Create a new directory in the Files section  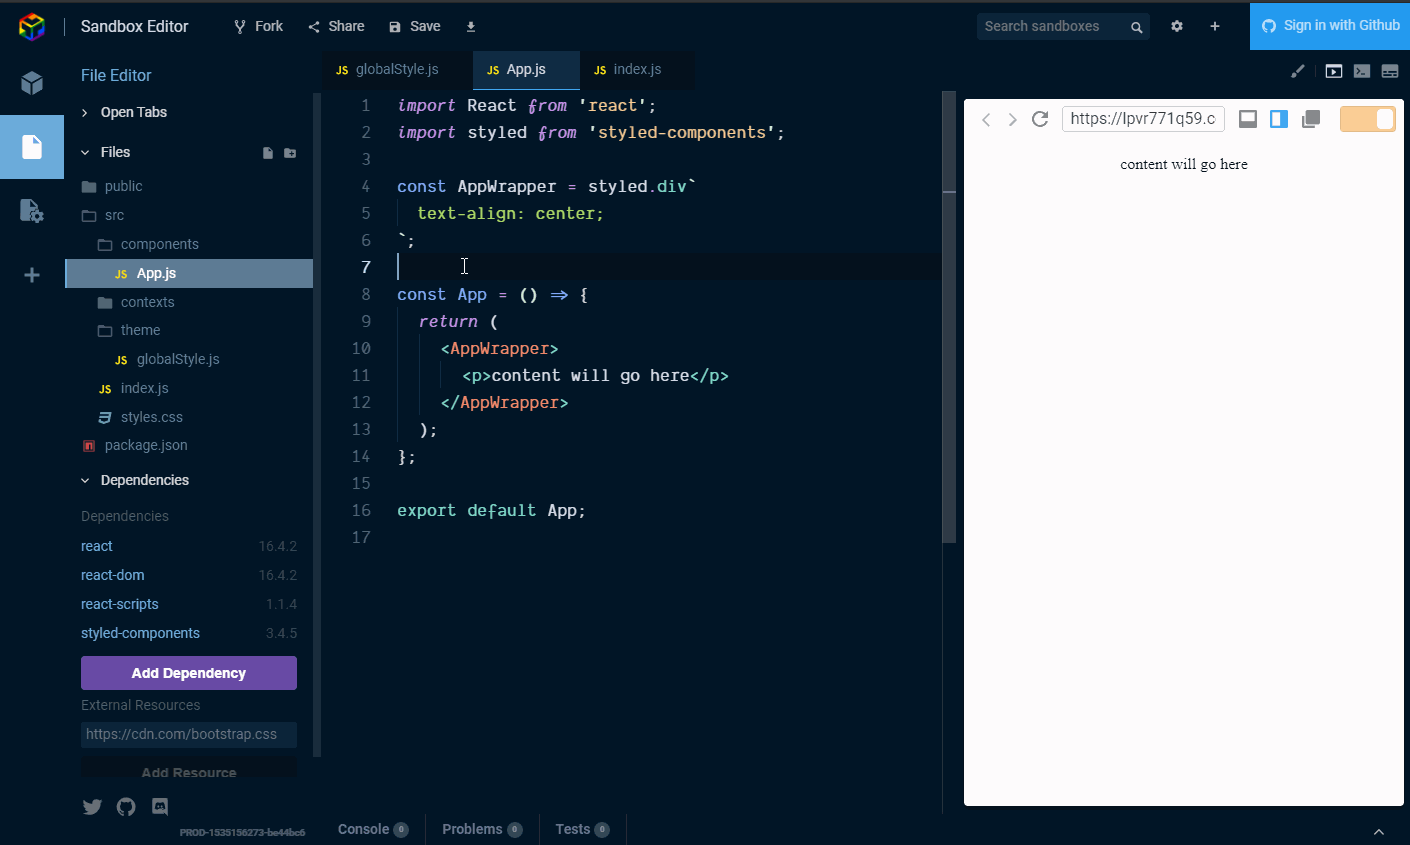click(290, 153)
